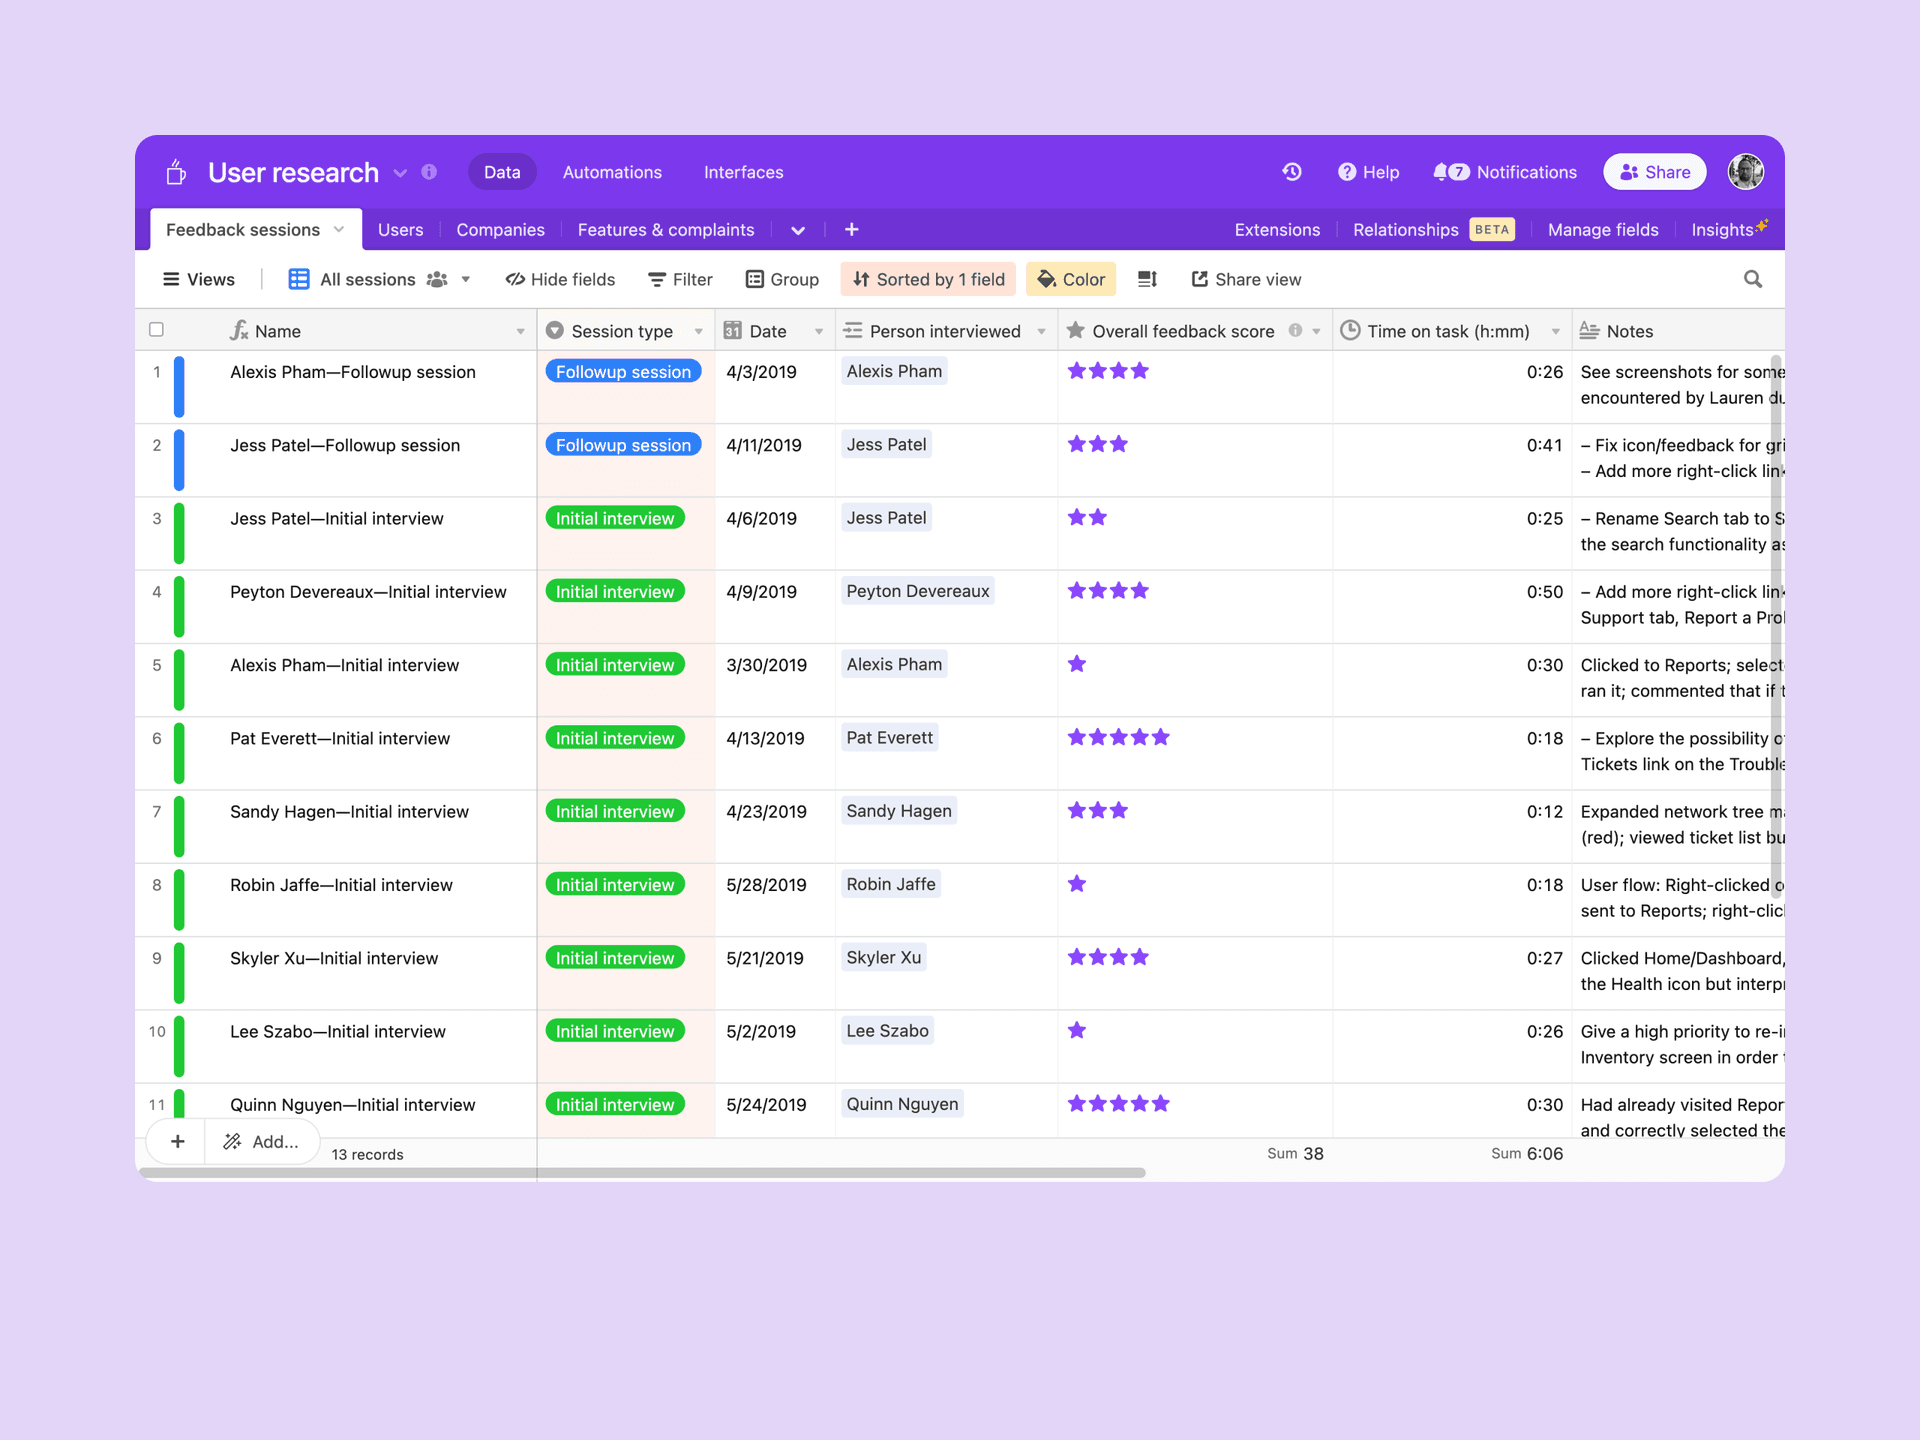Click the fourth star in Skyler Xu row
The height and width of the screenshot is (1440, 1920).
tap(1140, 958)
